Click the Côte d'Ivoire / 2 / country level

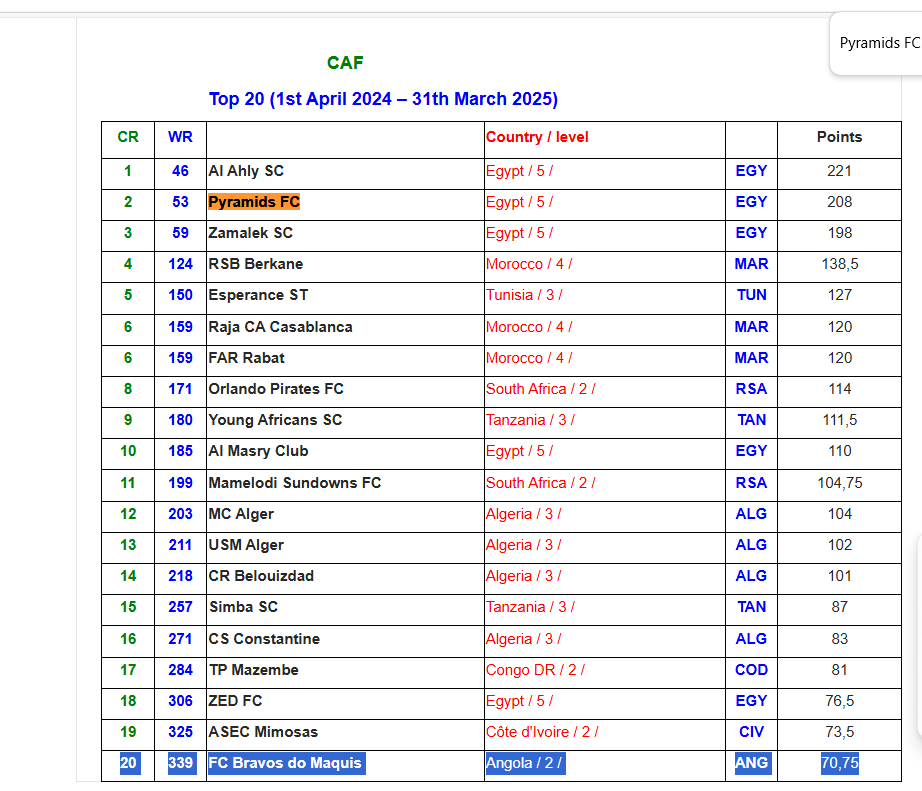(542, 732)
